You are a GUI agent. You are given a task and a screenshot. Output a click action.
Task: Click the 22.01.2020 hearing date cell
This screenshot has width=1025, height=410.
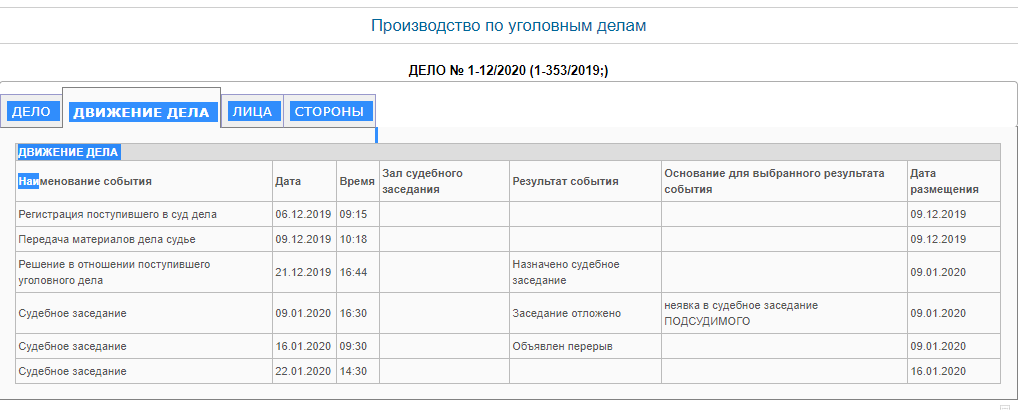click(x=304, y=371)
